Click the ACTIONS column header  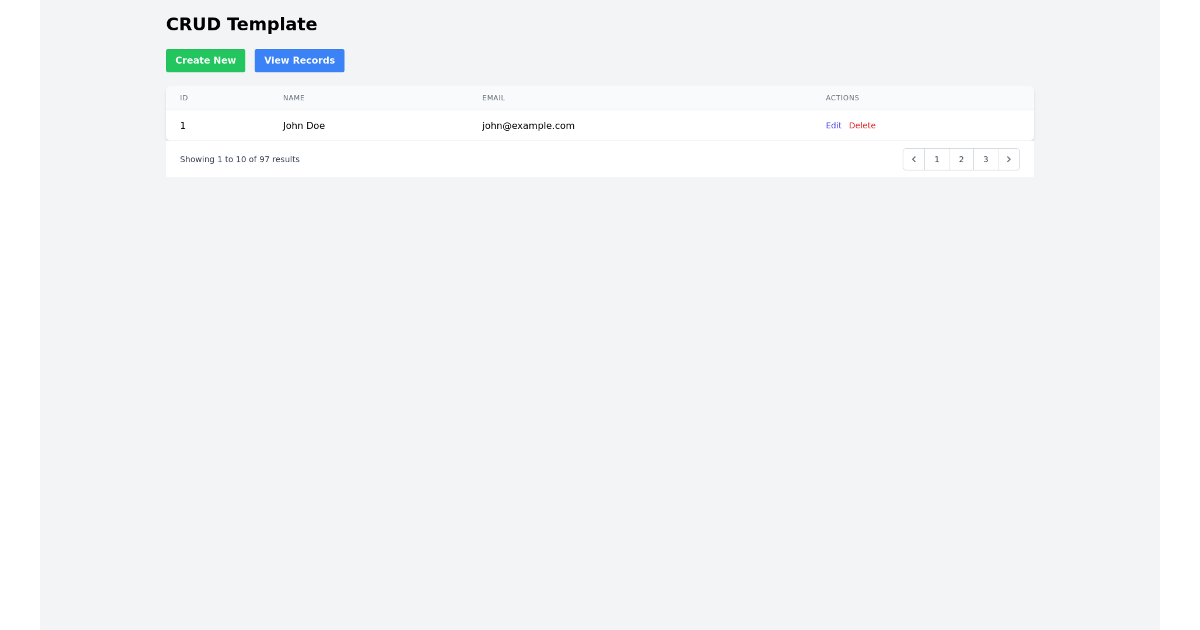(842, 97)
